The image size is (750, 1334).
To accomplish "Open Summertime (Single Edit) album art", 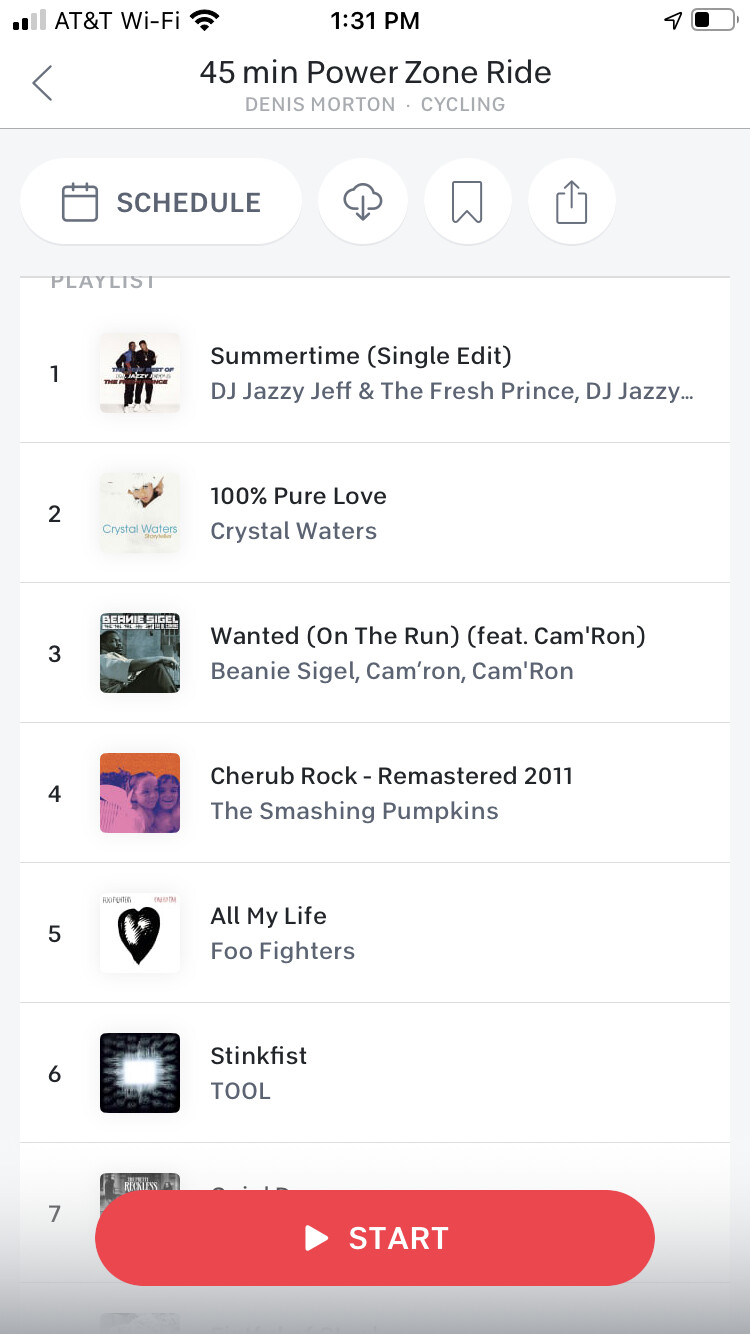I will coord(140,373).
